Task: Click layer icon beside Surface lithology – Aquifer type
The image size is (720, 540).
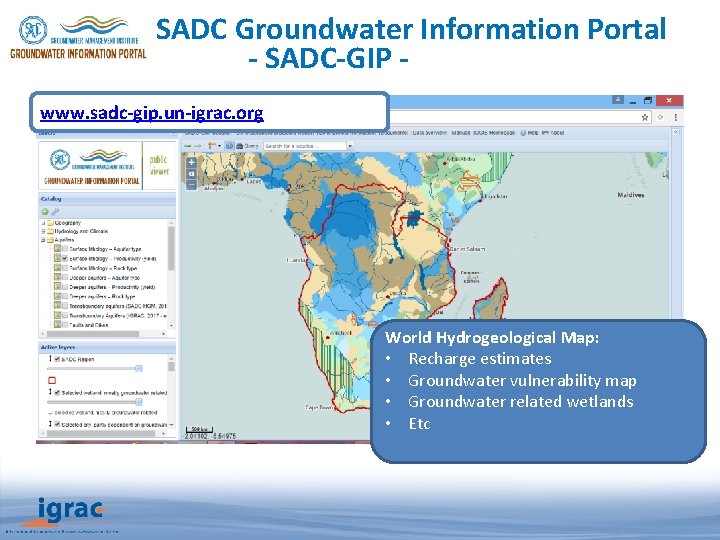Action: 57,248
